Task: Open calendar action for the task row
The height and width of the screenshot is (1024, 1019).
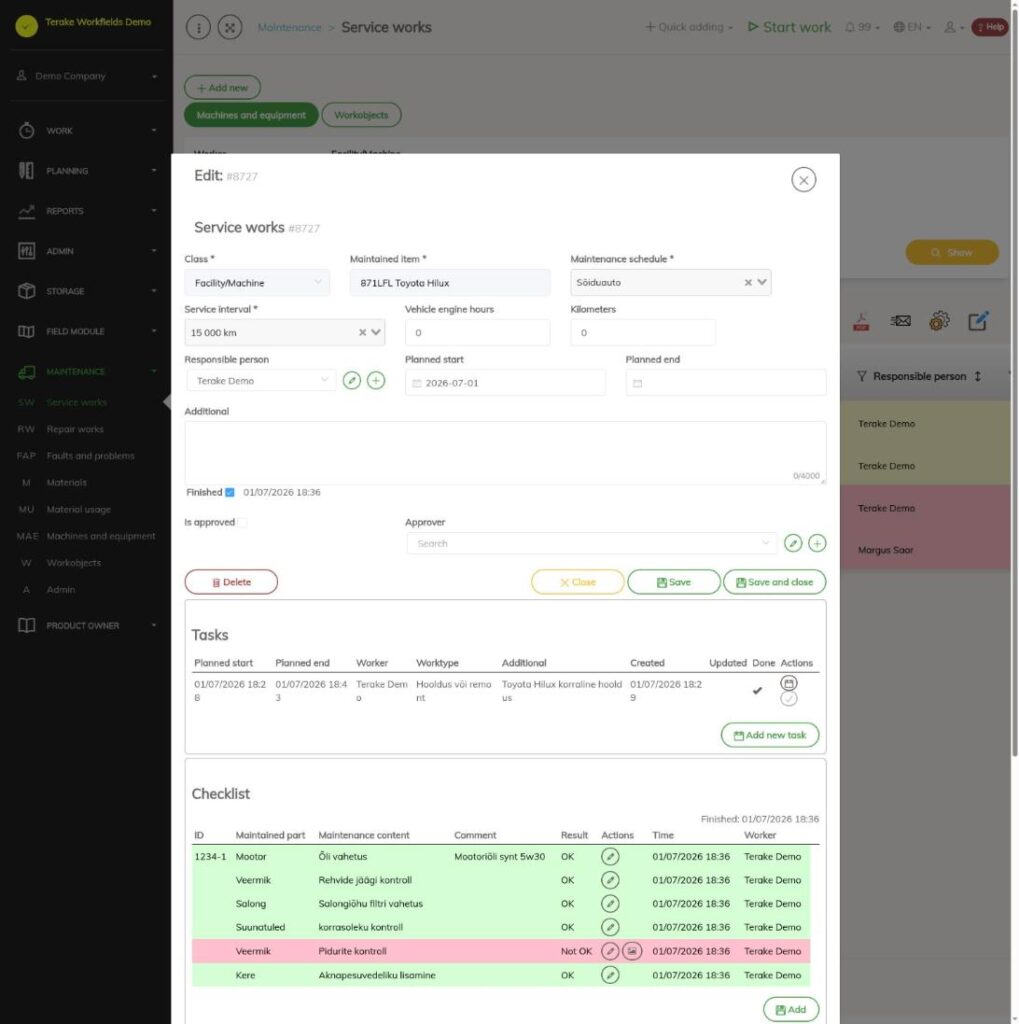Action: (788, 683)
